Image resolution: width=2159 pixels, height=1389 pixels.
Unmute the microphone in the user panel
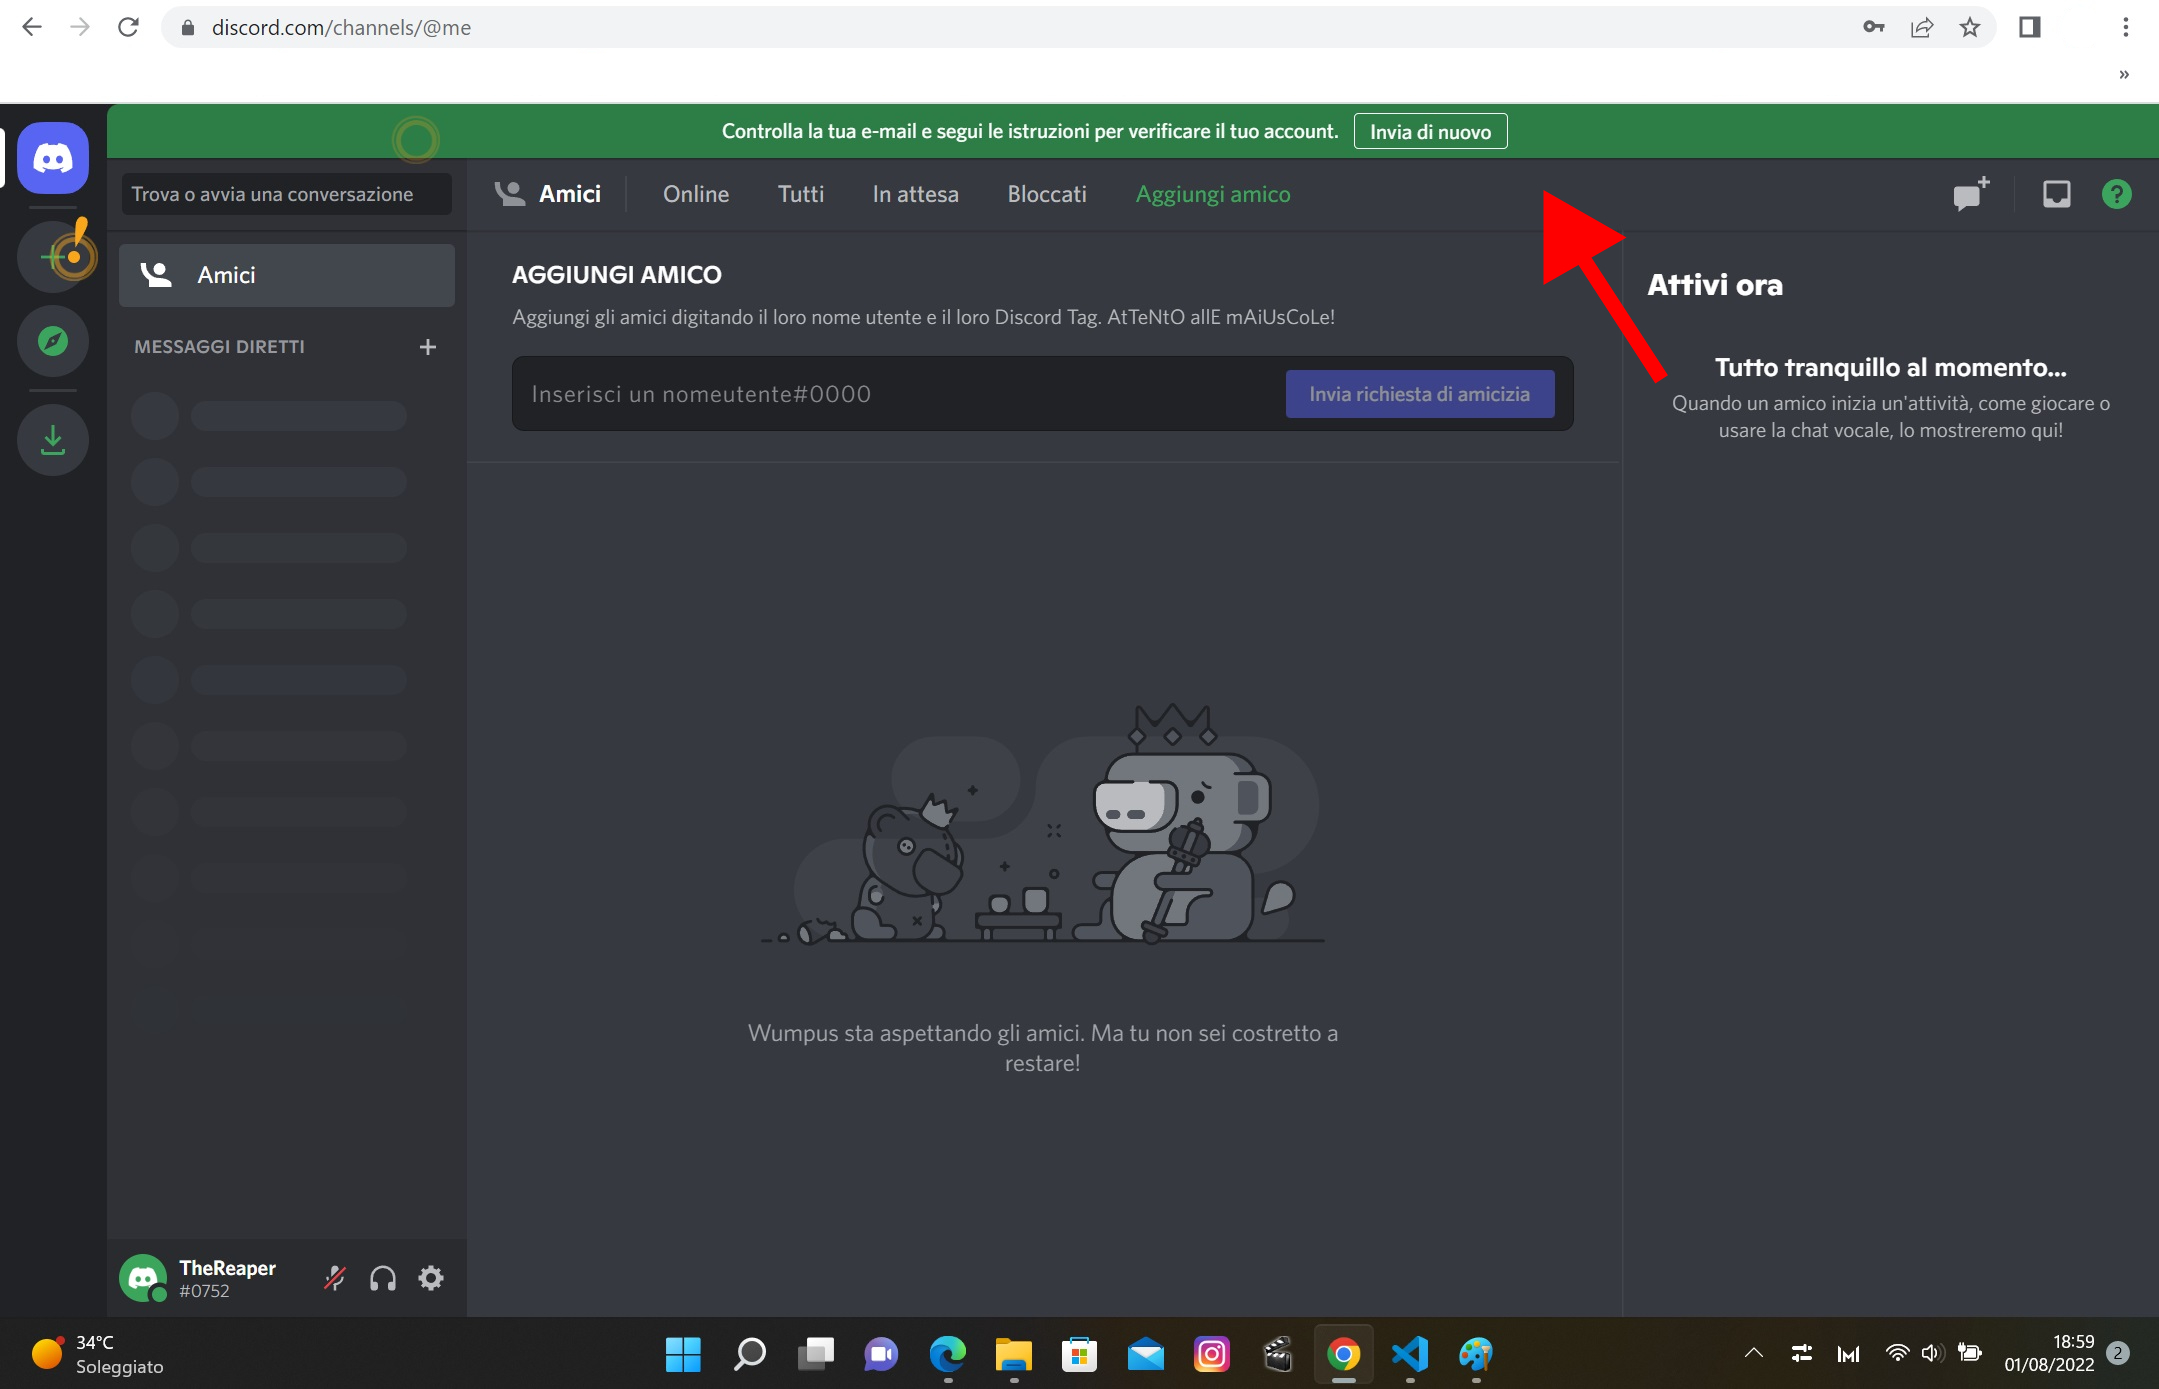335,1278
